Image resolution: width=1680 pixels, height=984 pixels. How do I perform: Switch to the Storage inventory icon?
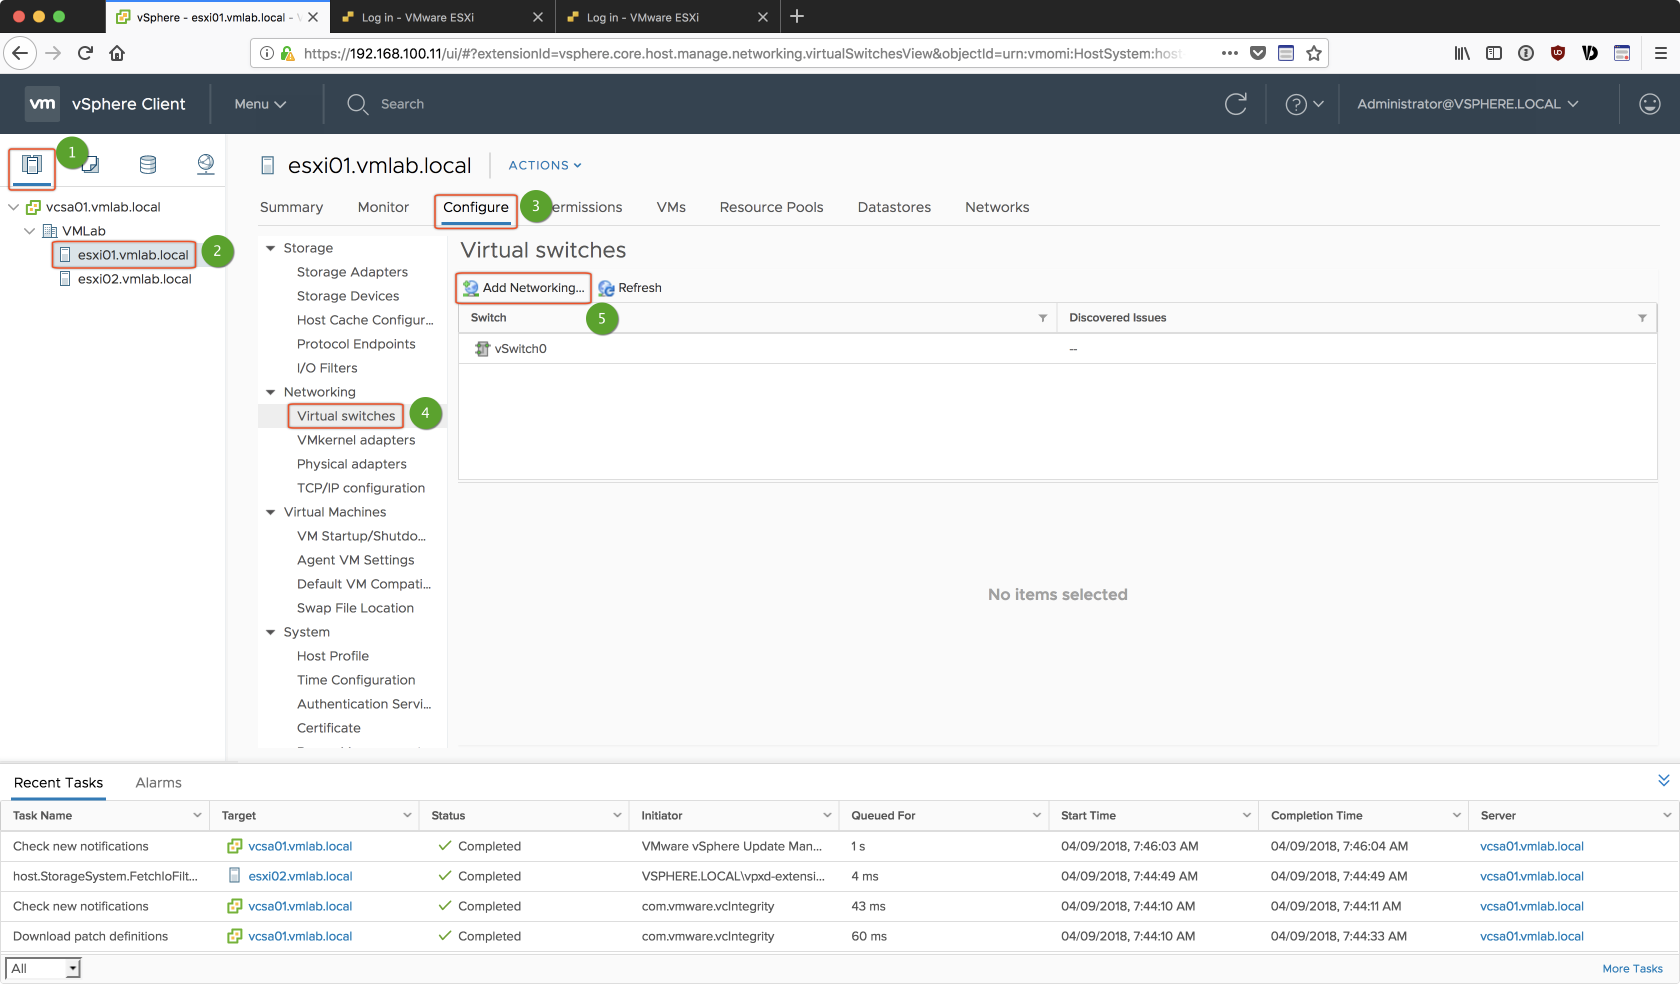(x=148, y=165)
